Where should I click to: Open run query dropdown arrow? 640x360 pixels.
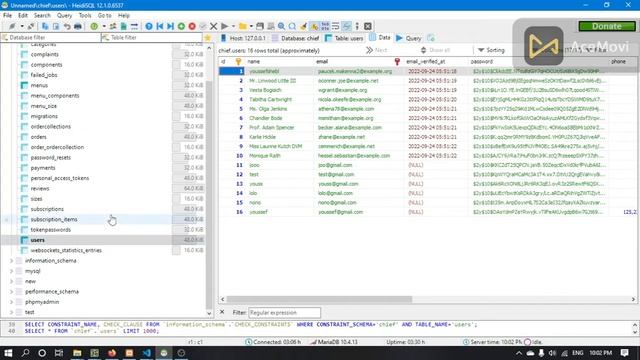coord(233,26)
